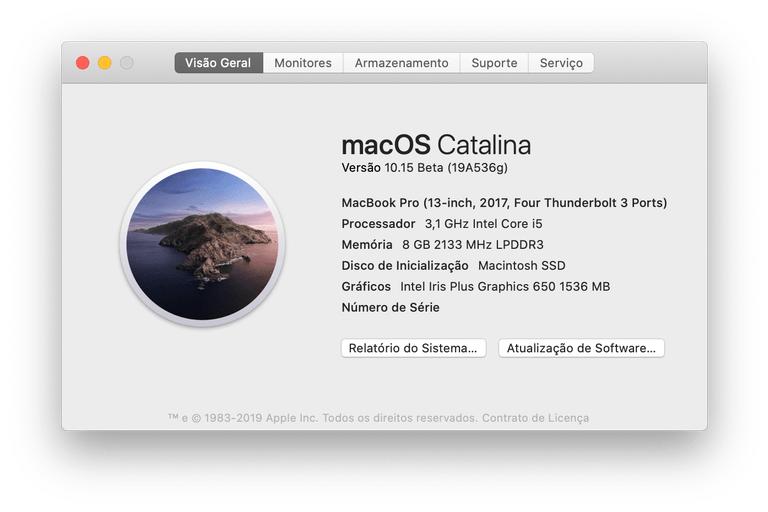
Task: Click the Memória 8 GB line
Action: (442, 245)
